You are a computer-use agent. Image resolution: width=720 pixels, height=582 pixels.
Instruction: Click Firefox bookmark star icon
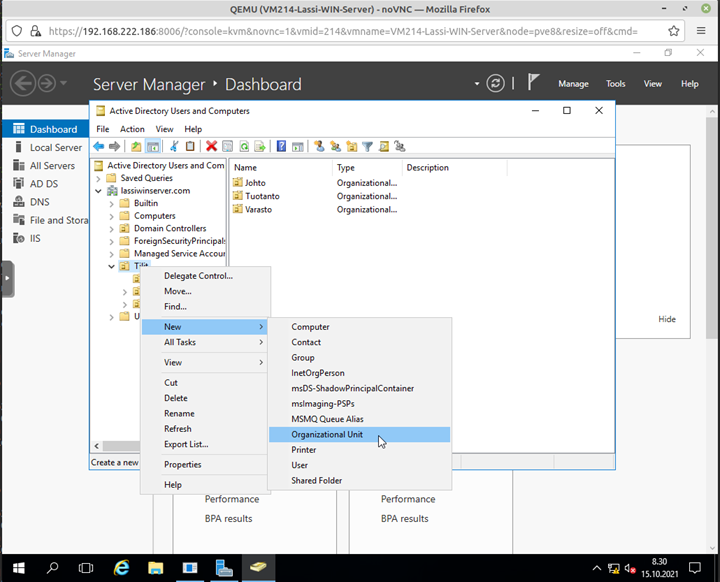click(674, 31)
